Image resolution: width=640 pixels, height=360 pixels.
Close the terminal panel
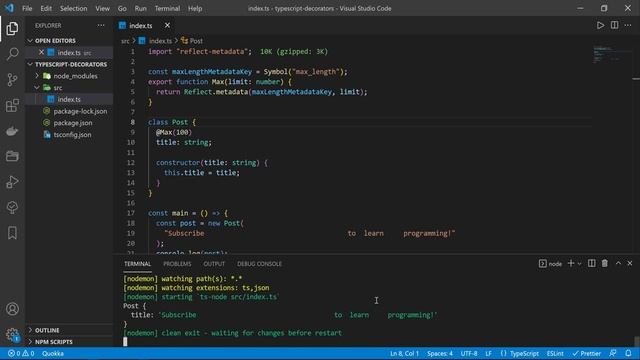click(630, 263)
